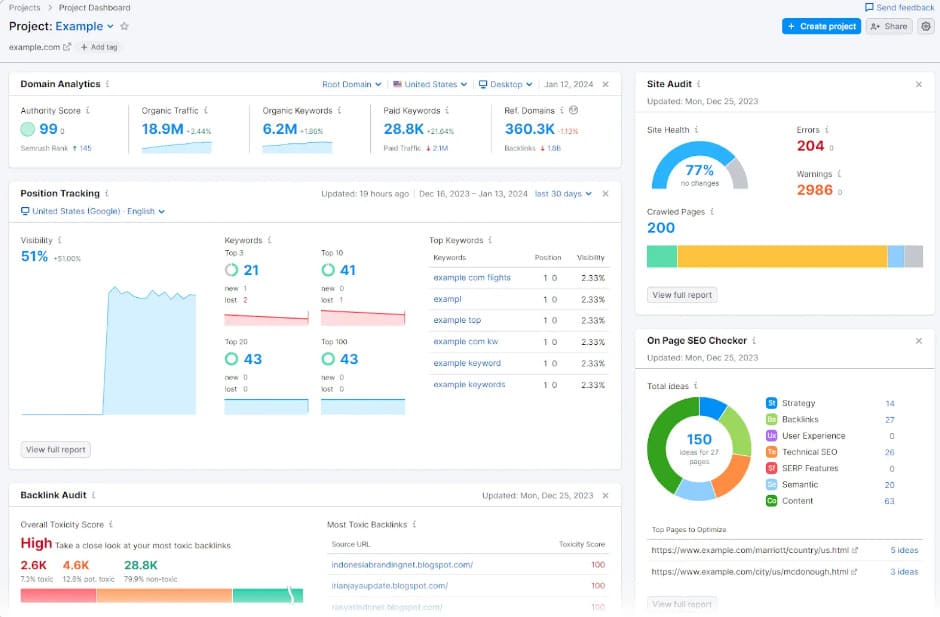Viewport: 940px width, 617px height.
Task: Show Site Health info tooltip icon
Action: coord(696,130)
